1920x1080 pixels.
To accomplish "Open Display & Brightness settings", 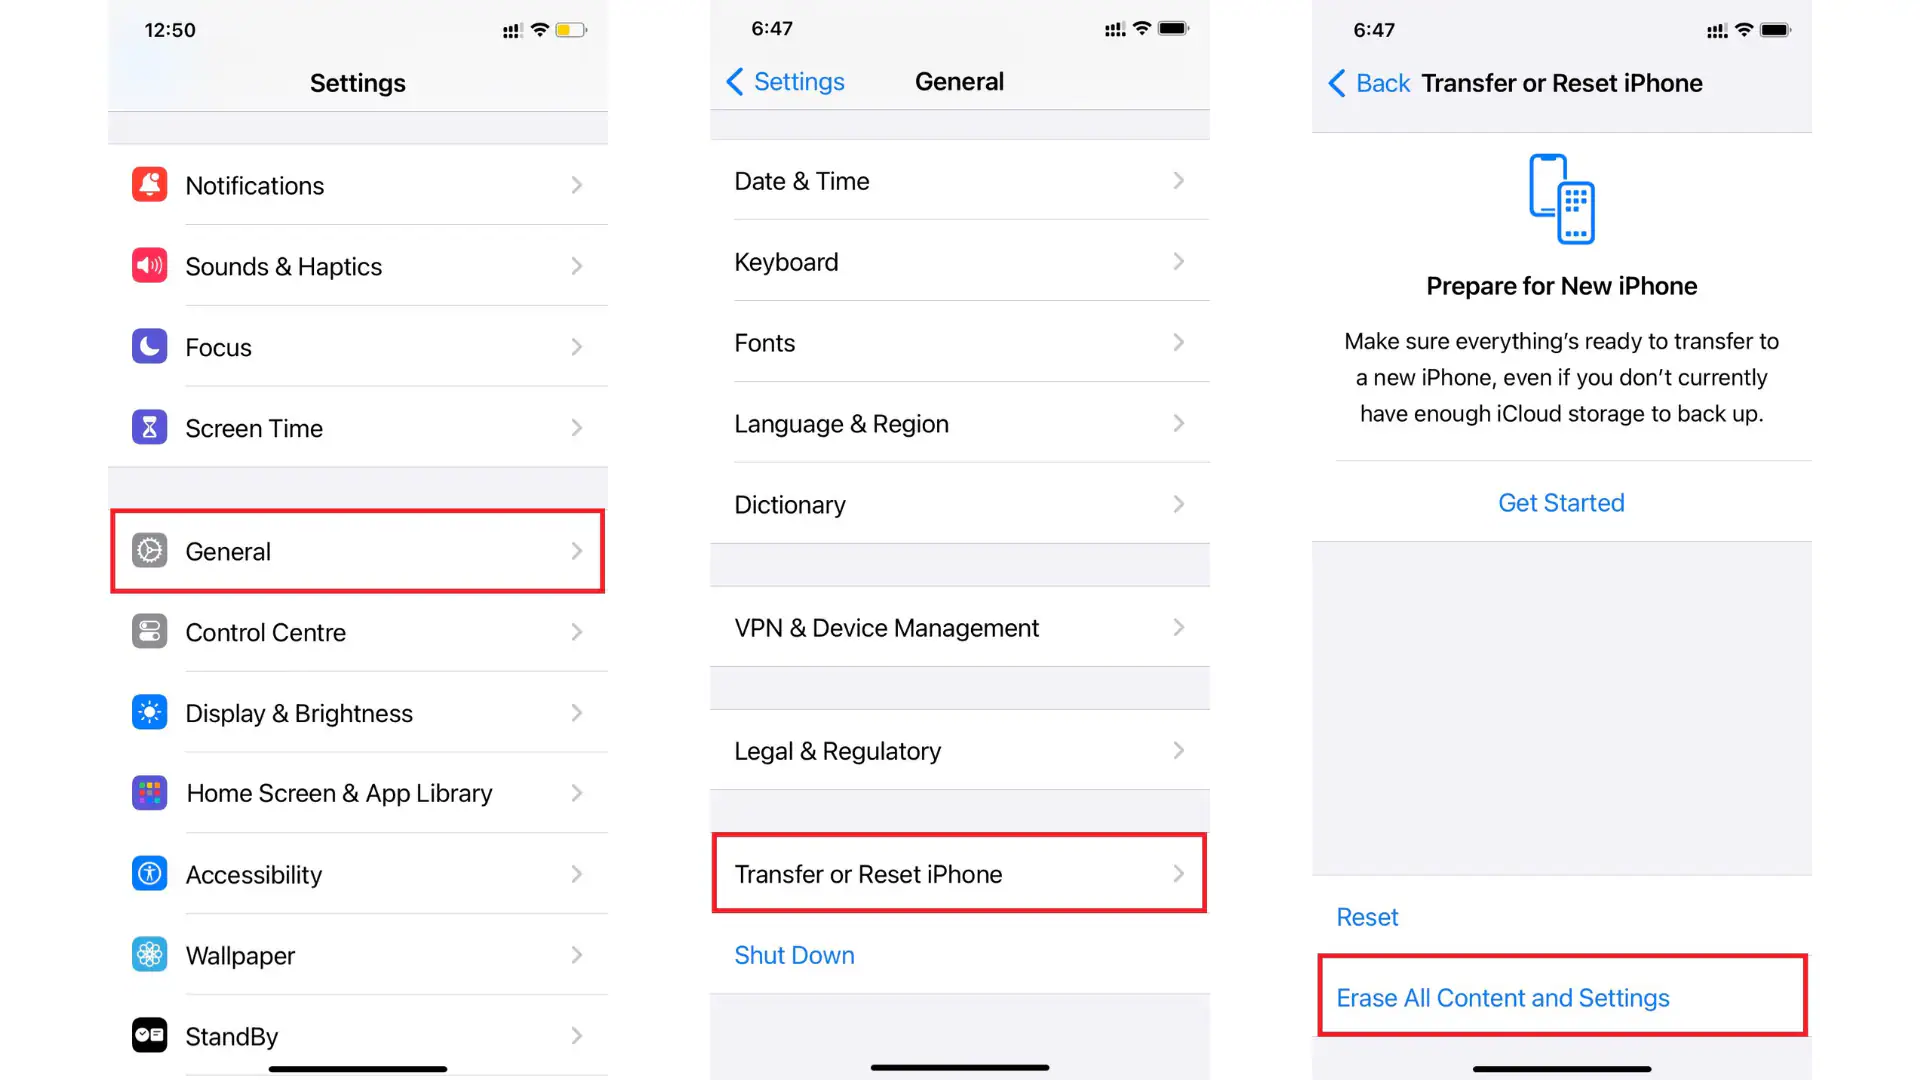I will (x=356, y=712).
